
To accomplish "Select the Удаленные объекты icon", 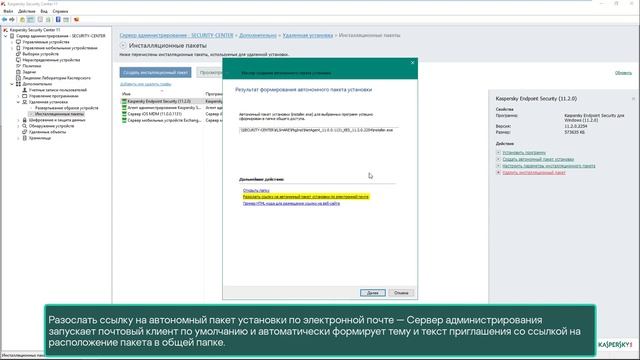I will pos(24,132).
